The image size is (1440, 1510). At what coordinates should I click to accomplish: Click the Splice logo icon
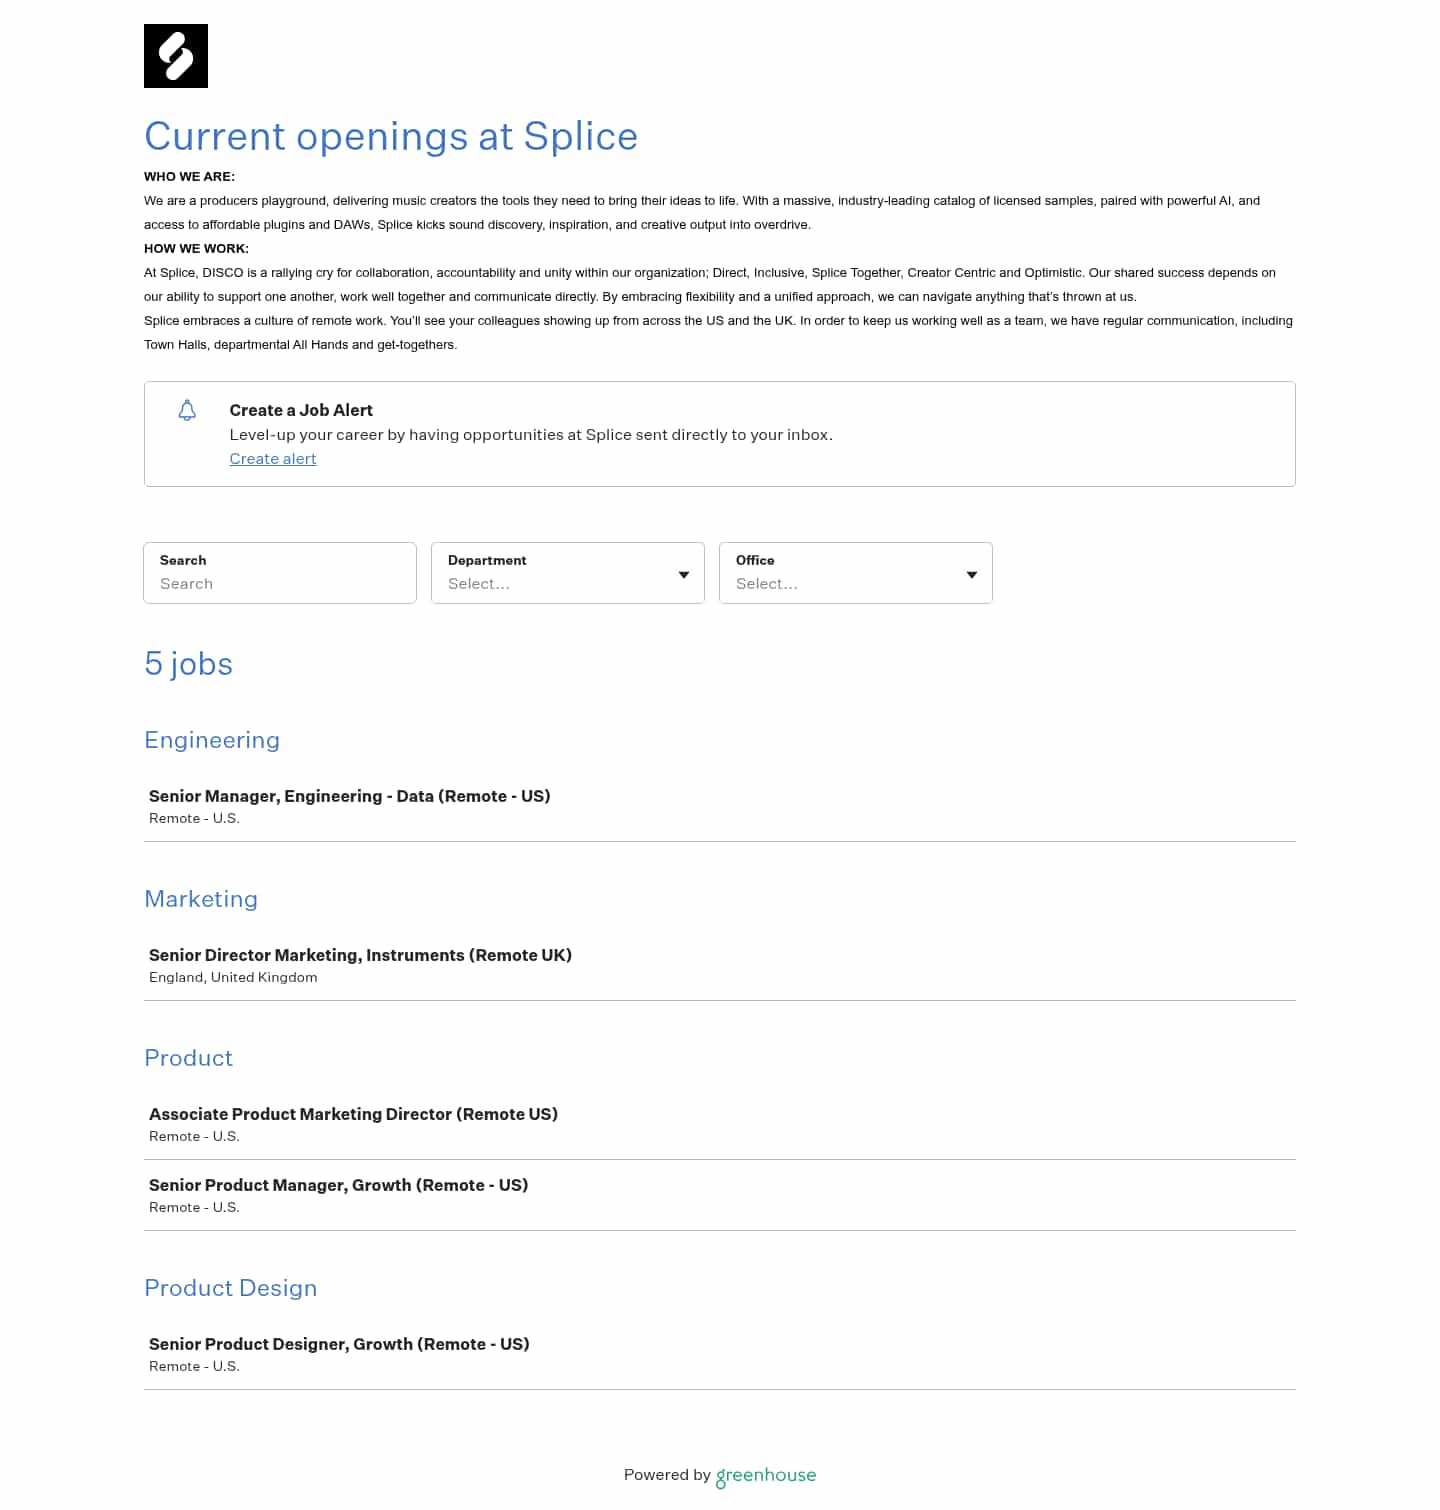coord(176,56)
